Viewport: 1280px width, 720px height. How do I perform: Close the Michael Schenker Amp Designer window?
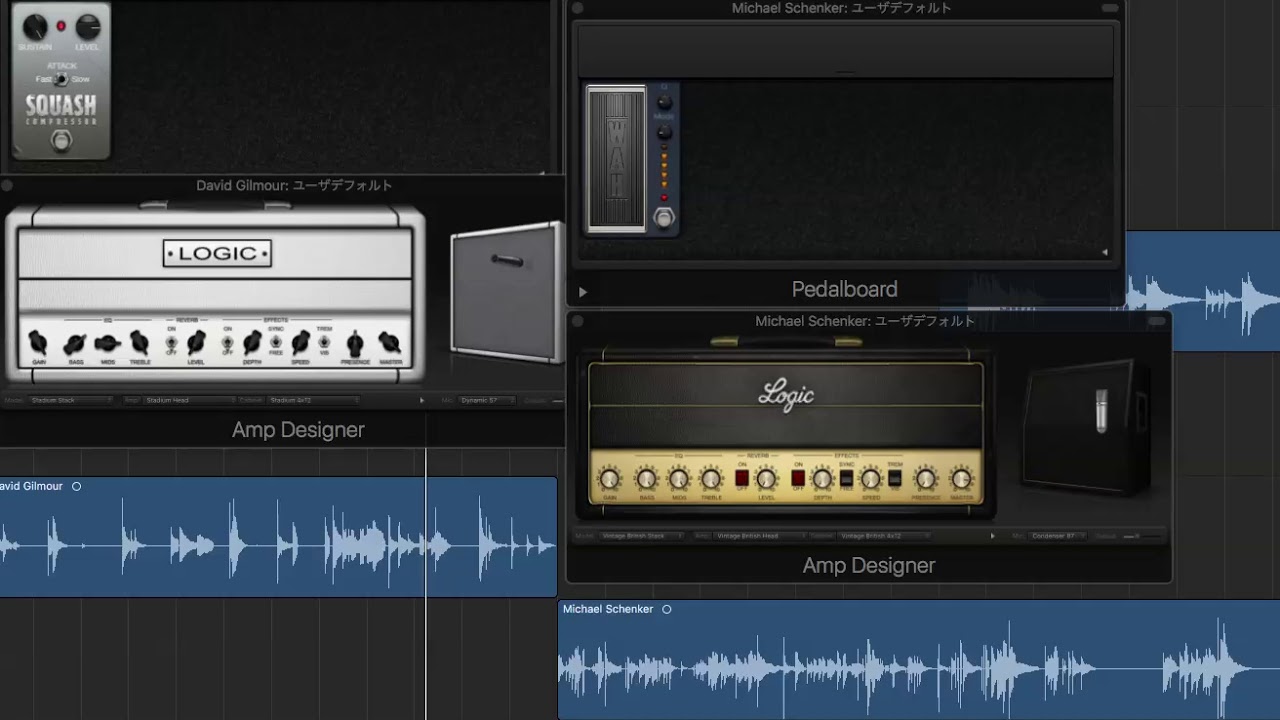pos(577,321)
